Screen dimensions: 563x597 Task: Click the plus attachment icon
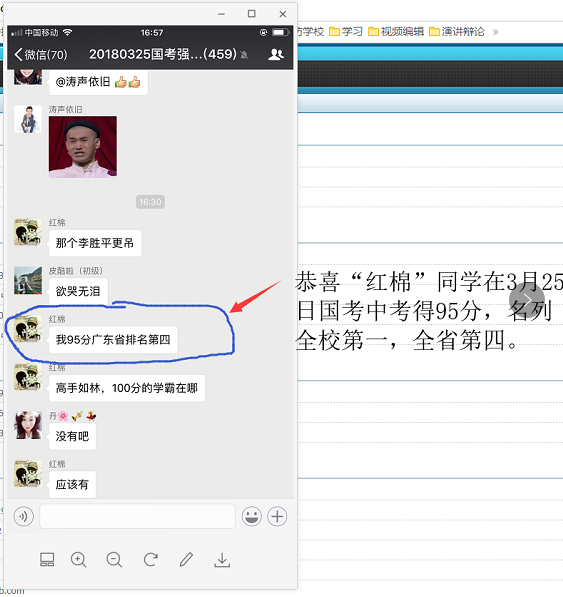coord(277,517)
